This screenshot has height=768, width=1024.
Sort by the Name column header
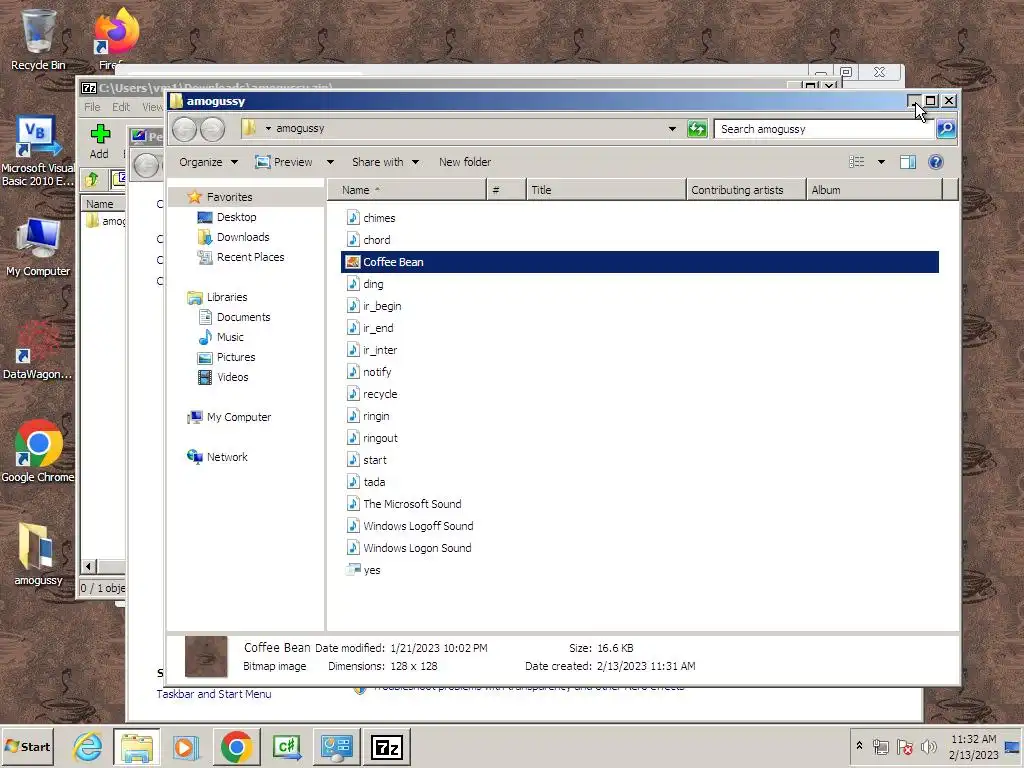pyautogui.click(x=407, y=190)
